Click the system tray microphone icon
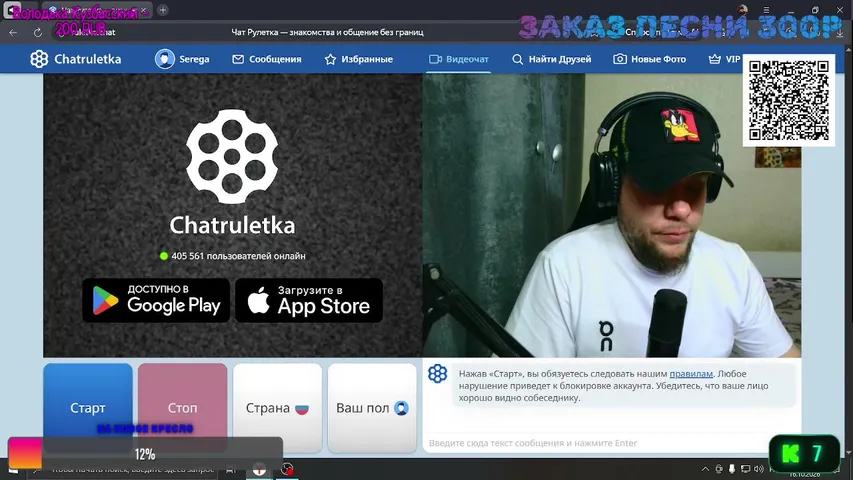This screenshot has width=853, height=480. pyautogui.click(x=732, y=469)
